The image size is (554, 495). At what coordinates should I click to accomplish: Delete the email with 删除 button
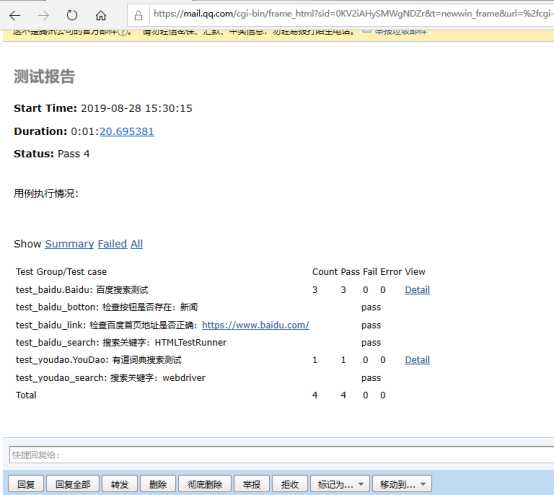[158, 484]
